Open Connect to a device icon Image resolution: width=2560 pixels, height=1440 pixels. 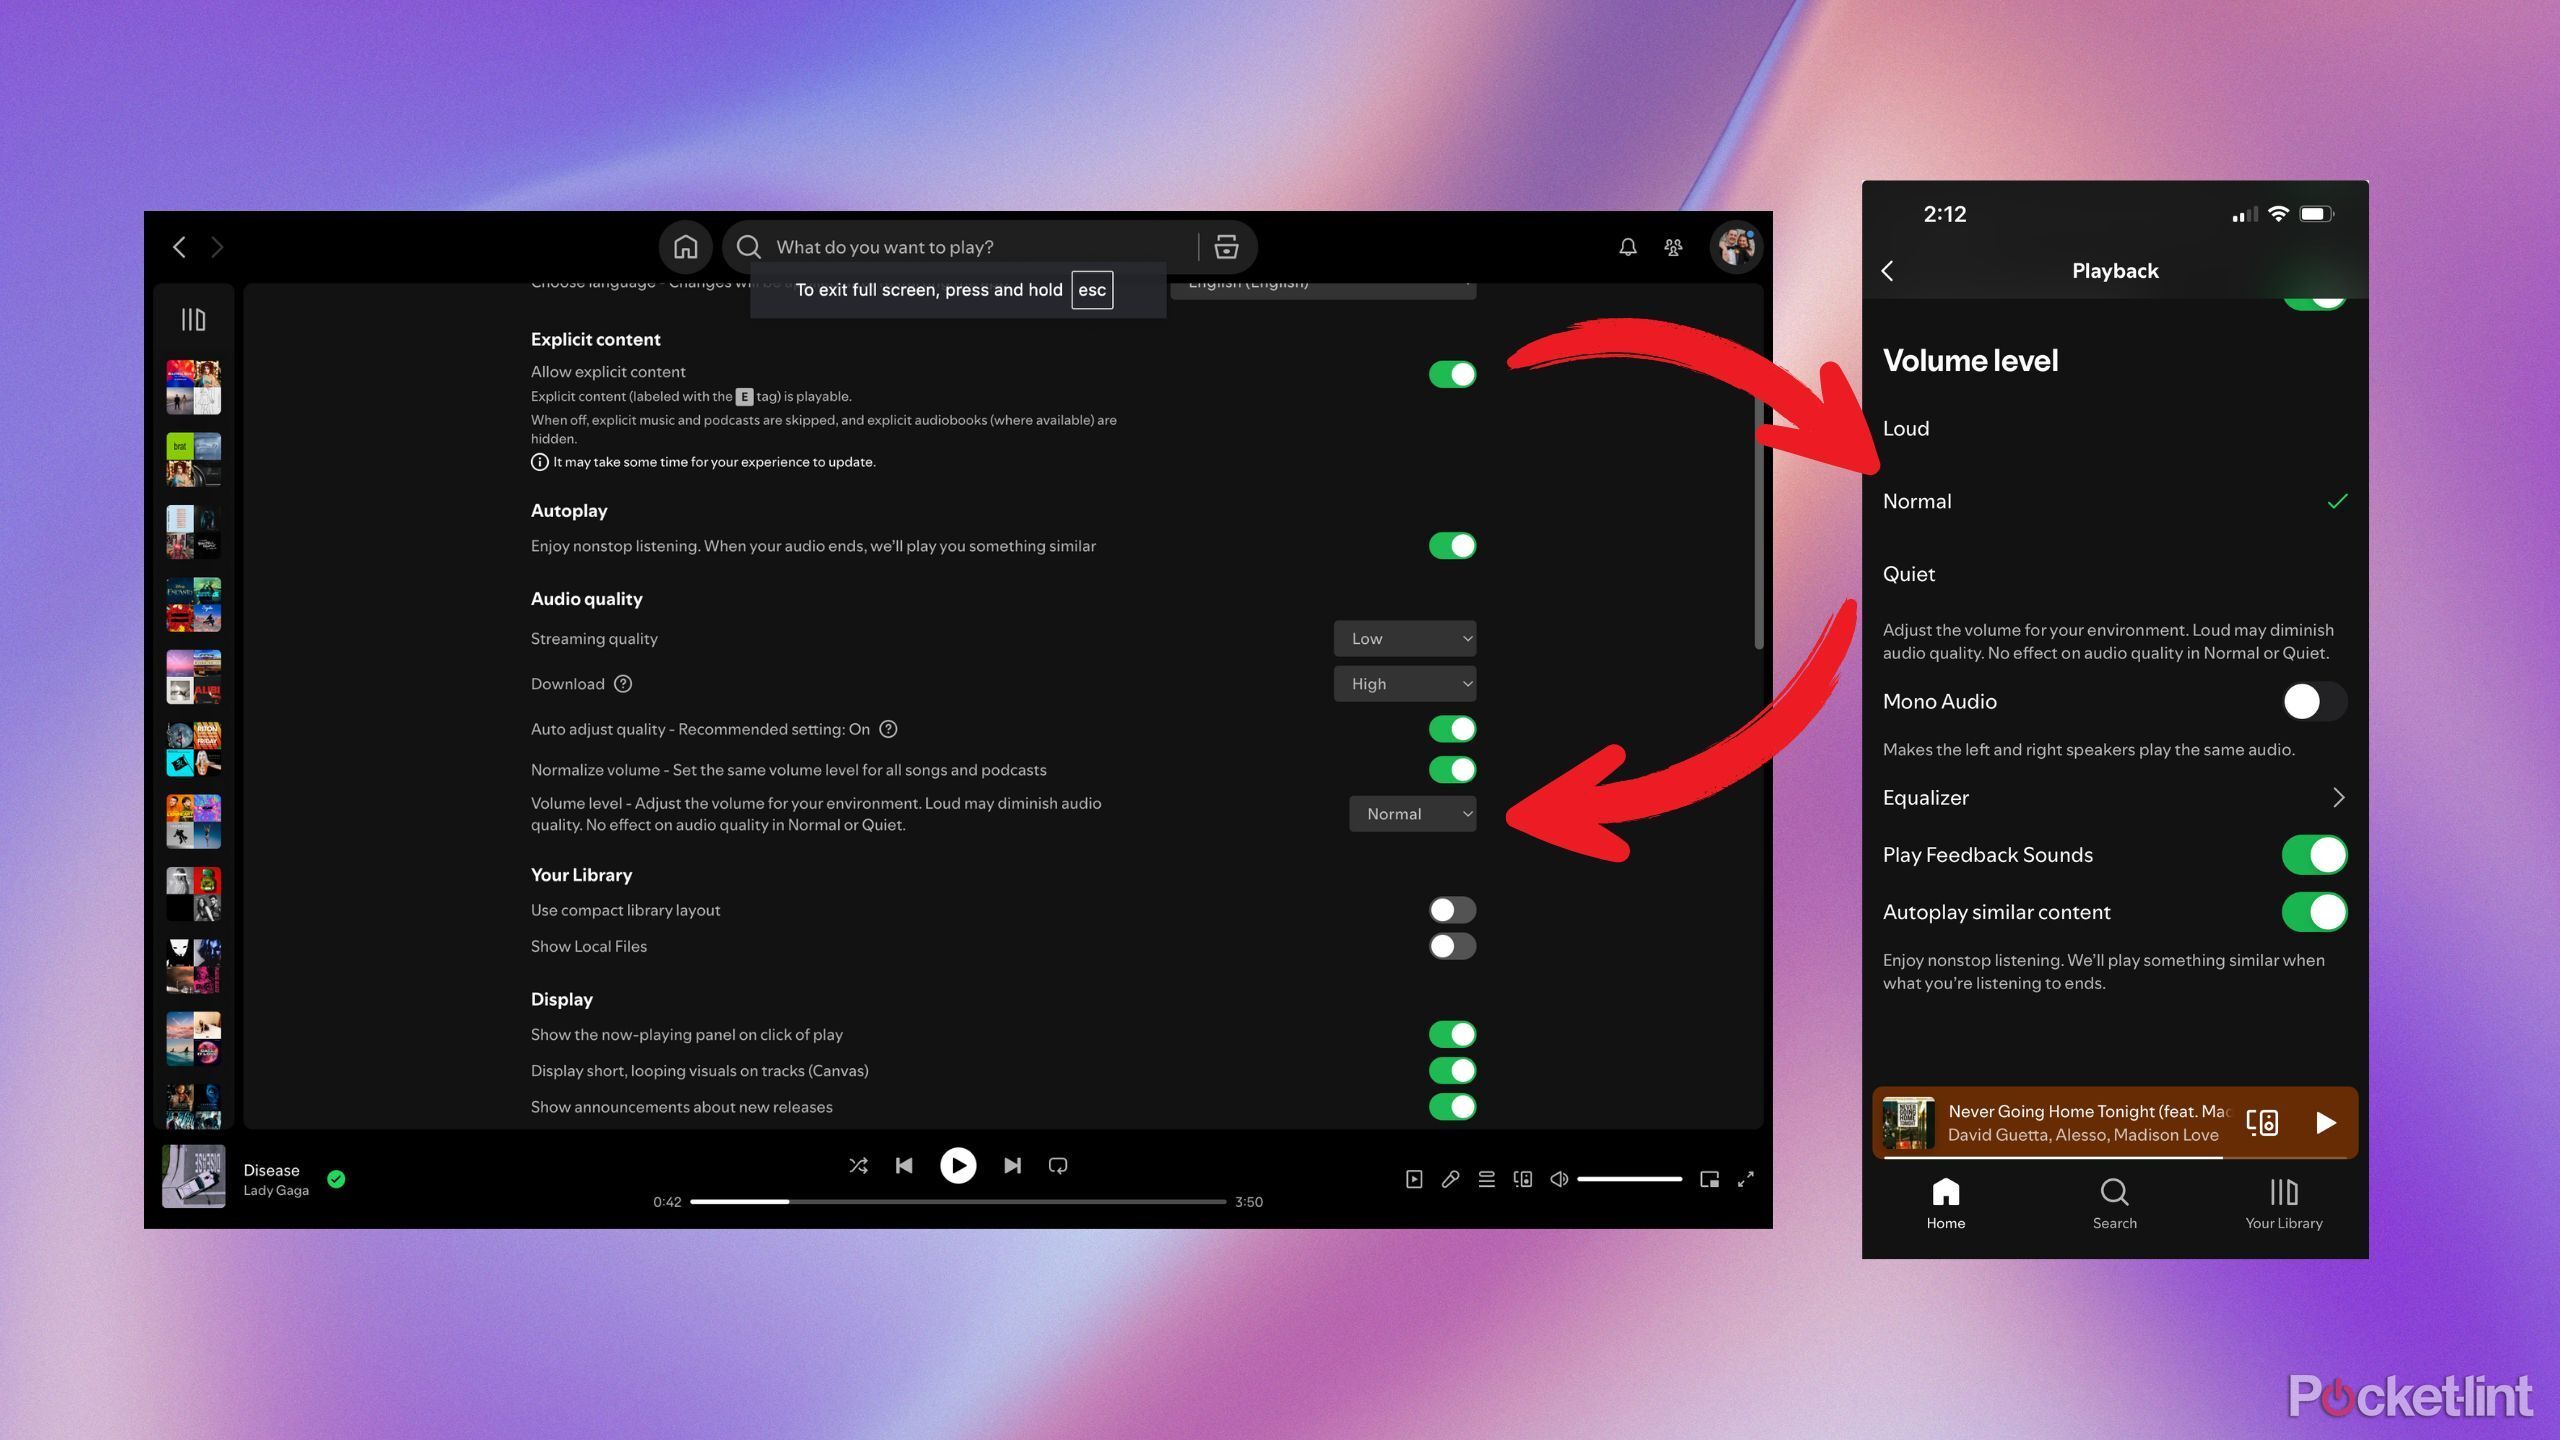tap(1523, 1179)
